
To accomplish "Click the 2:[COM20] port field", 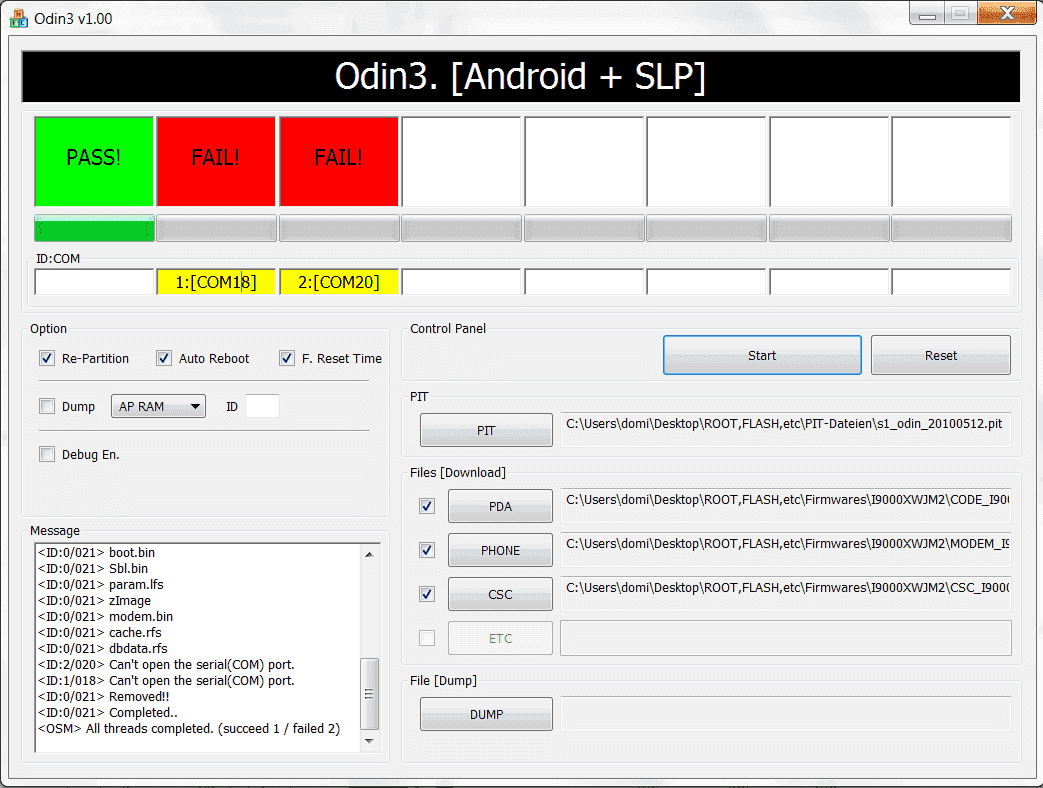I will pos(339,282).
